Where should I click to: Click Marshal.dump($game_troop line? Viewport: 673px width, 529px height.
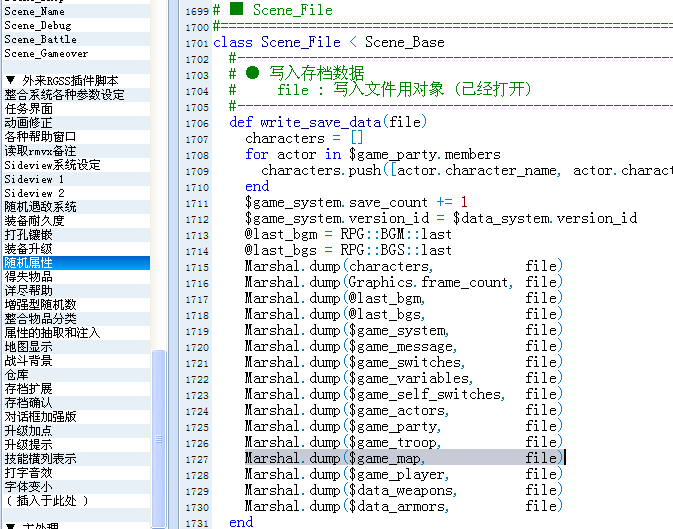click(x=403, y=443)
